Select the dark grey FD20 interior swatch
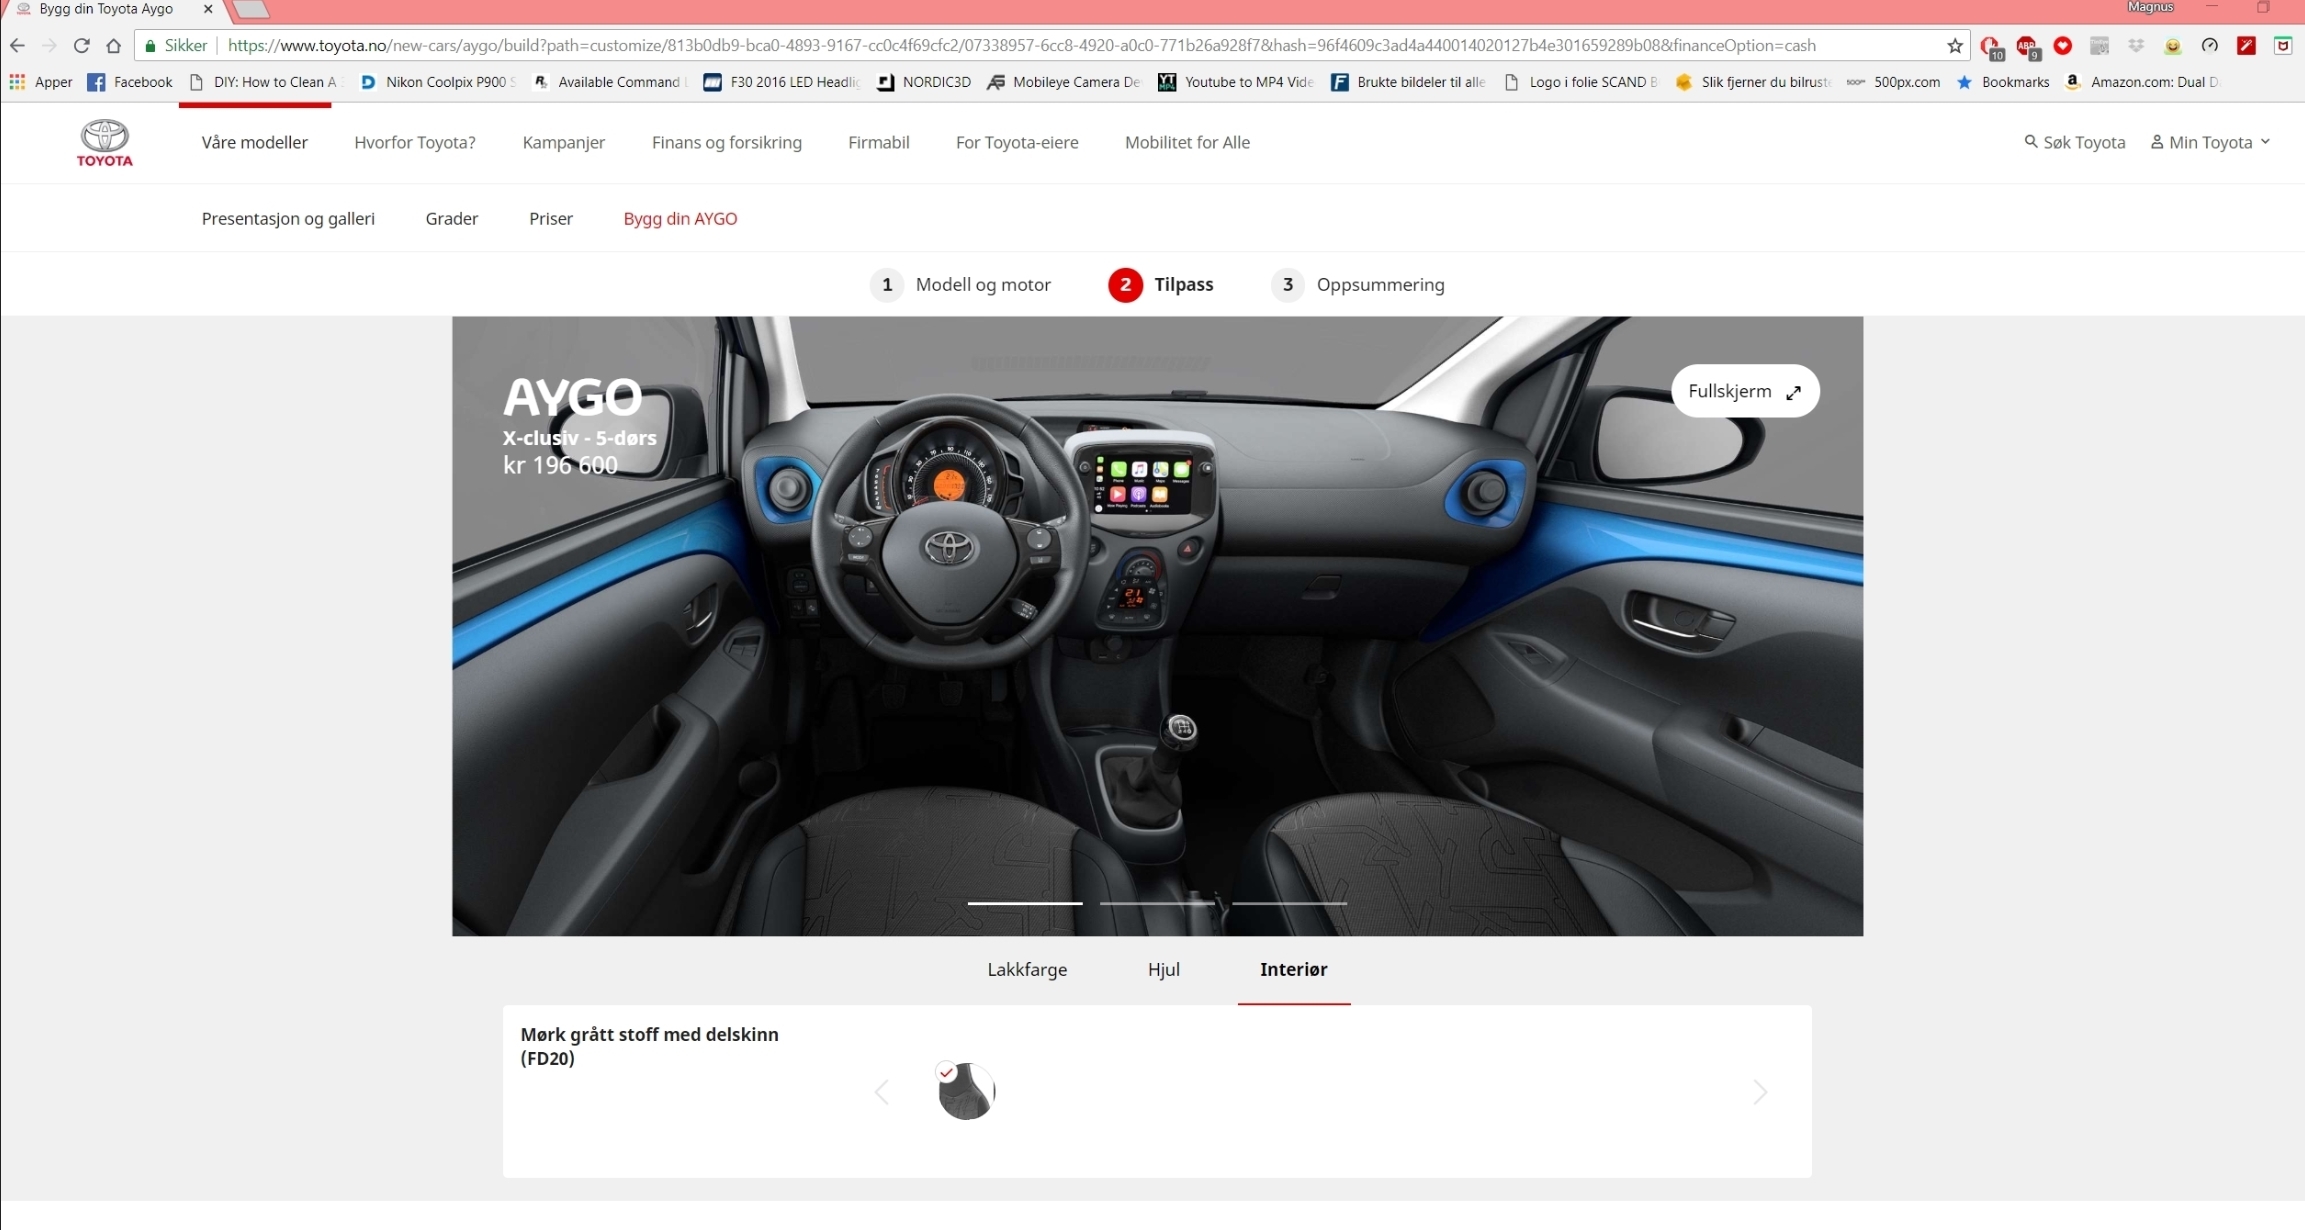Viewport: 2305px width, 1230px height. (x=966, y=1092)
